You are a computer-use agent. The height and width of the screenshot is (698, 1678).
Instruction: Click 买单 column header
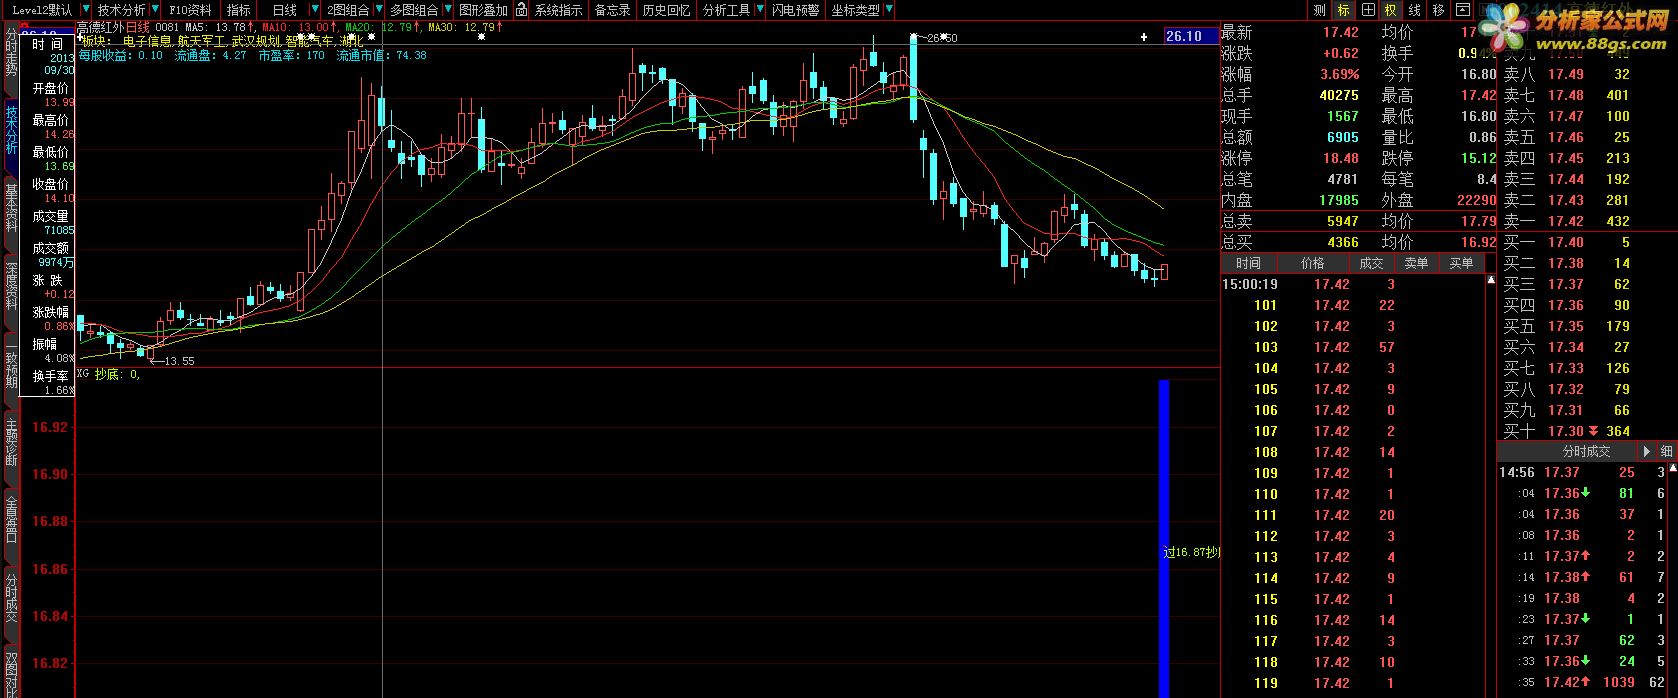[1461, 263]
